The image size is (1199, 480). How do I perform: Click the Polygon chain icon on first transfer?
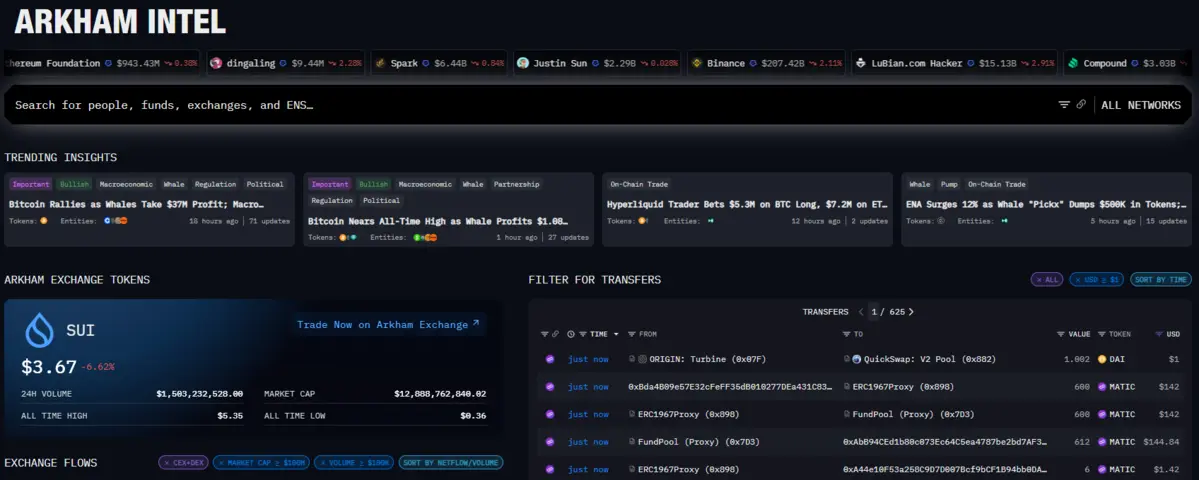pyautogui.click(x=549, y=359)
